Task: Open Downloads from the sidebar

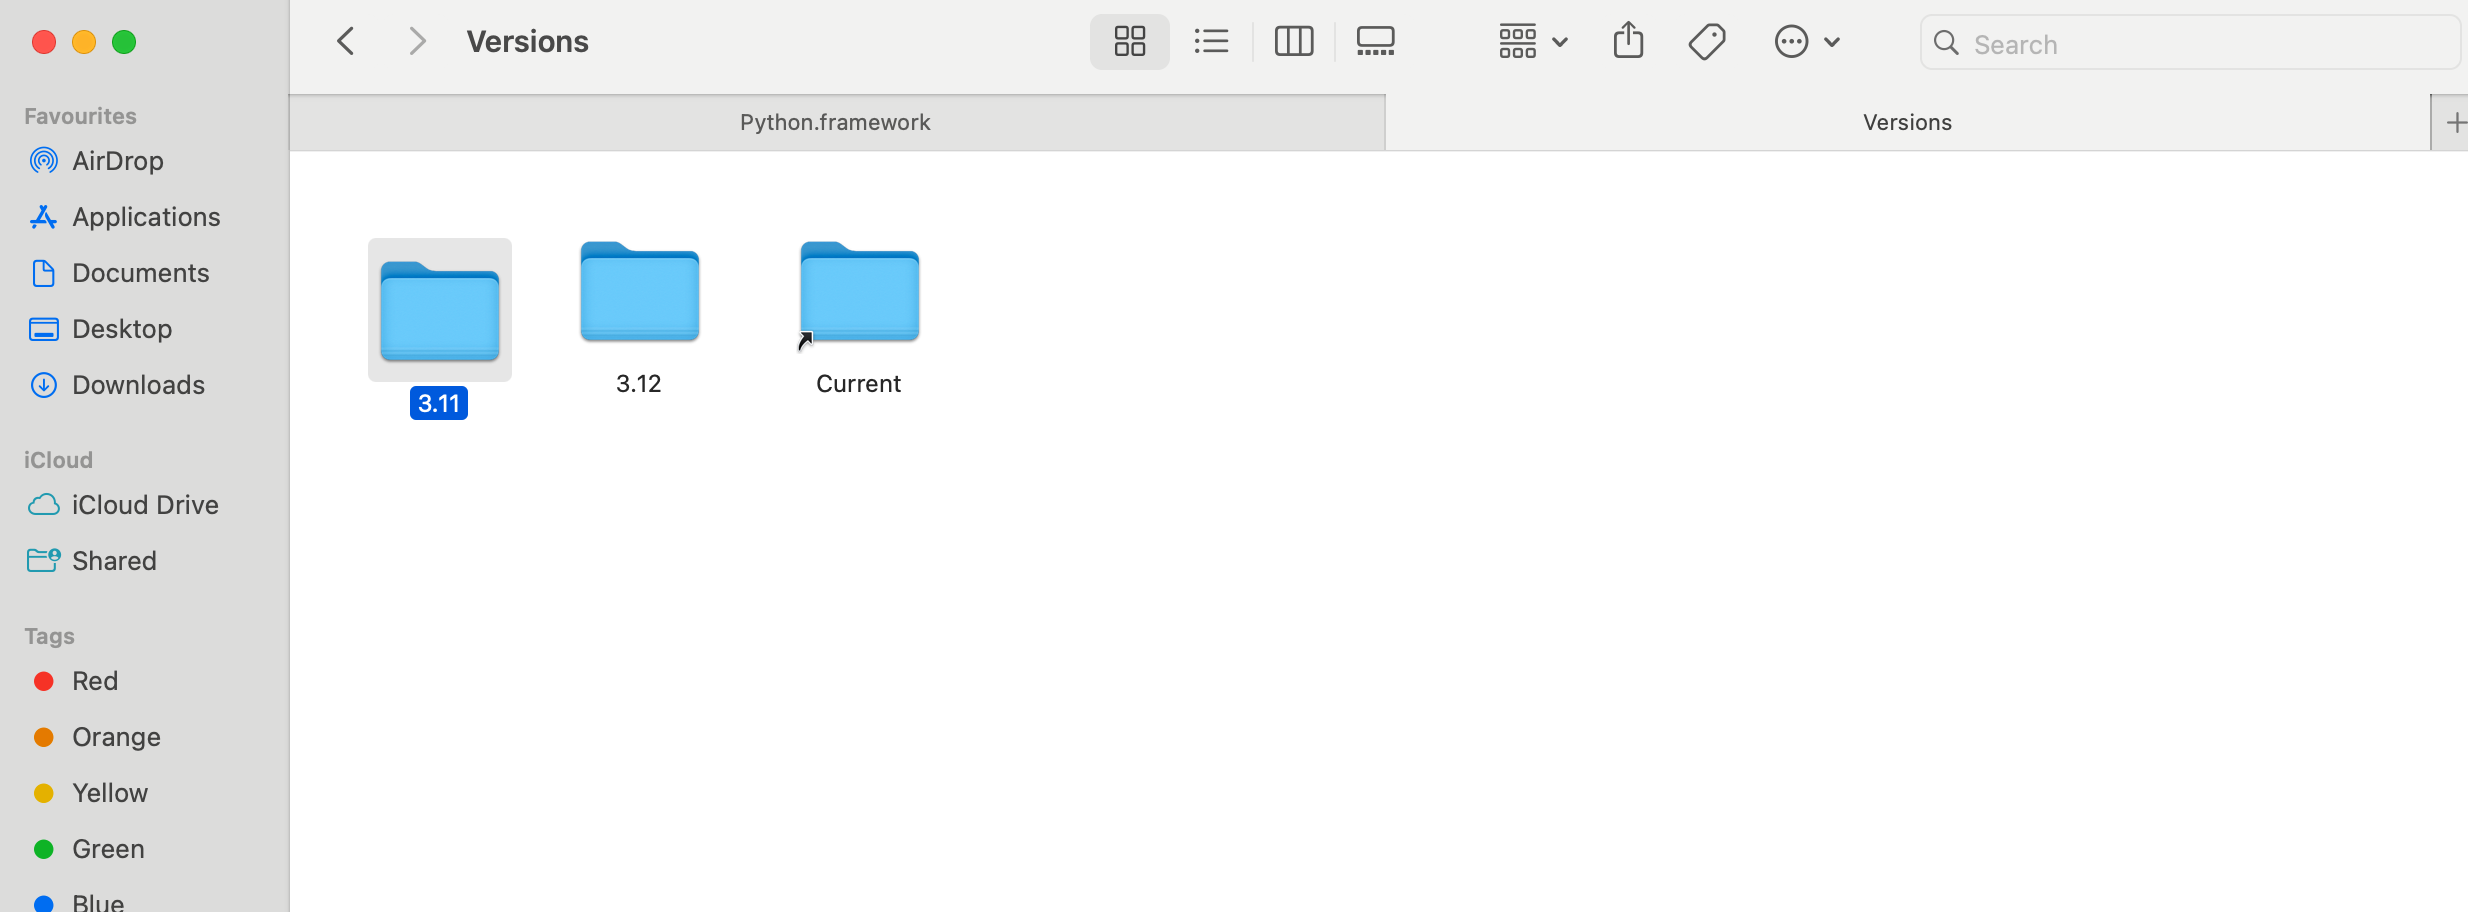Action: [x=138, y=385]
